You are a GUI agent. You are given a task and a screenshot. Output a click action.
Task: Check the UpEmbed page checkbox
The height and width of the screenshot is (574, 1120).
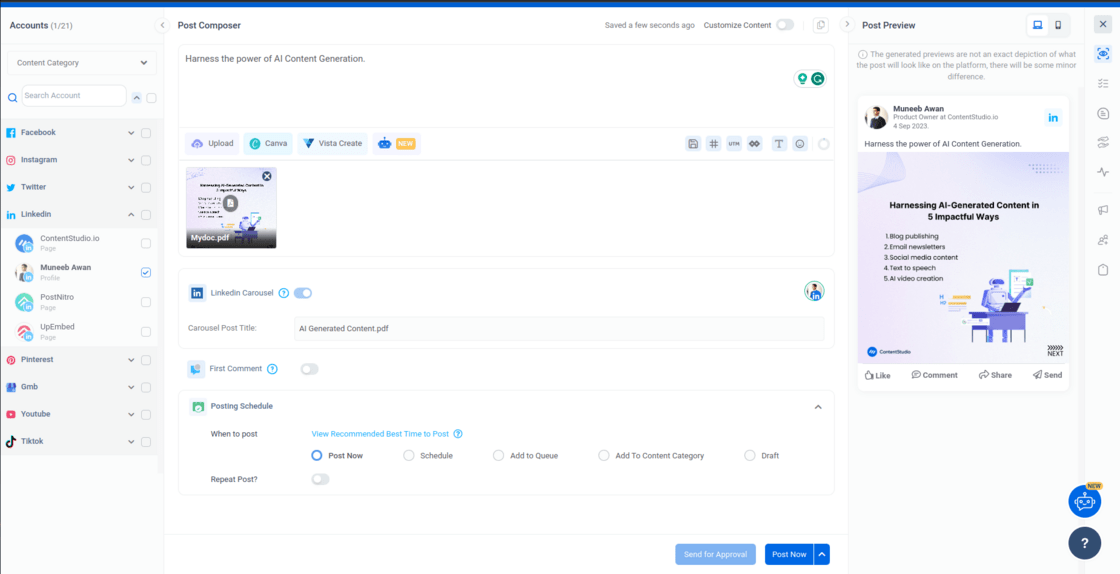pyautogui.click(x=146, y=332)
